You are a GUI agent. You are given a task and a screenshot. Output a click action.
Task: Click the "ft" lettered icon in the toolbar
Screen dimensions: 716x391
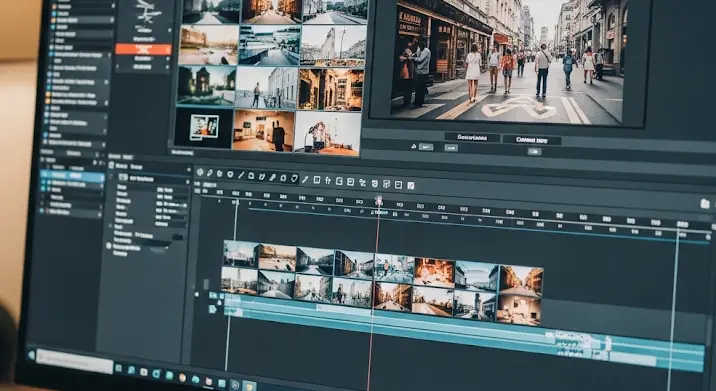(328, 180)
